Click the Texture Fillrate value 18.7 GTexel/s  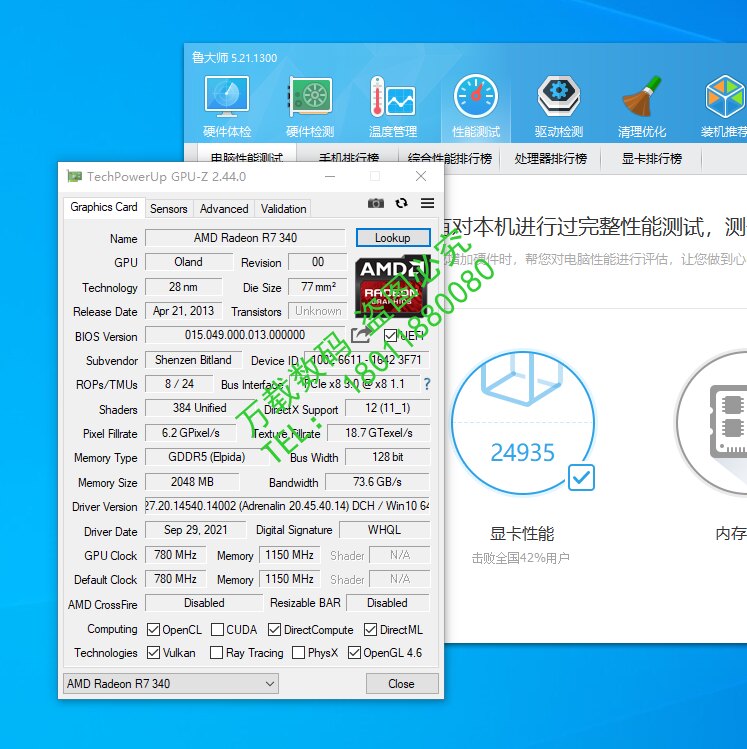pyautogui.click(x=379, y=433)
